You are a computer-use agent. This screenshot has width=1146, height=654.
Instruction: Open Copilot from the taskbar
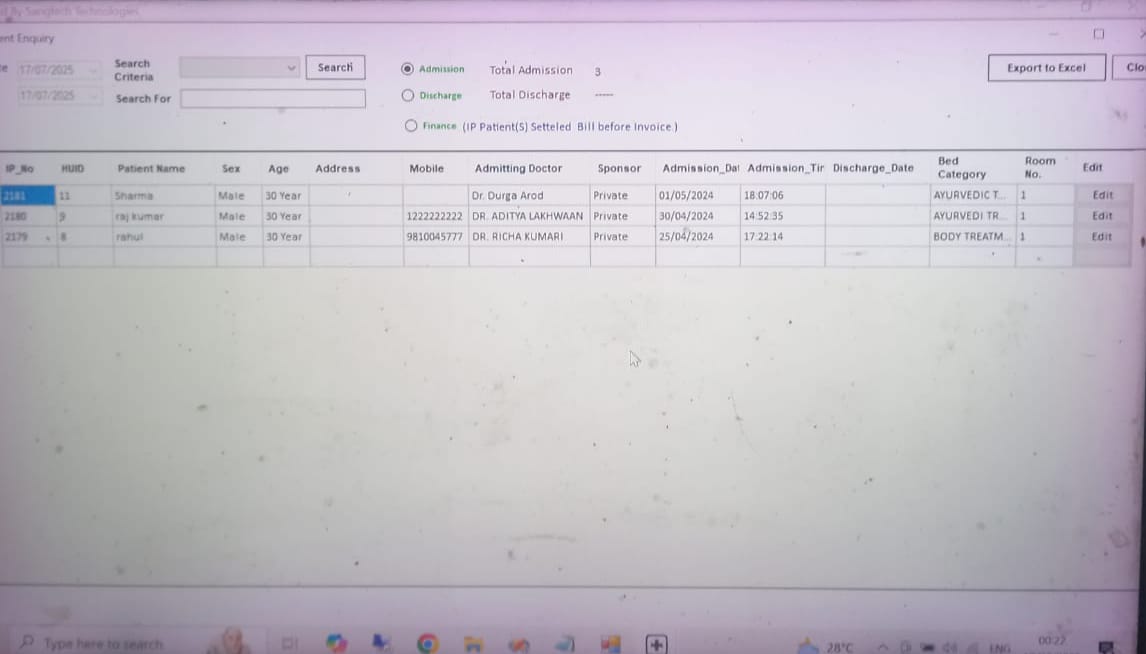point(336,643)
